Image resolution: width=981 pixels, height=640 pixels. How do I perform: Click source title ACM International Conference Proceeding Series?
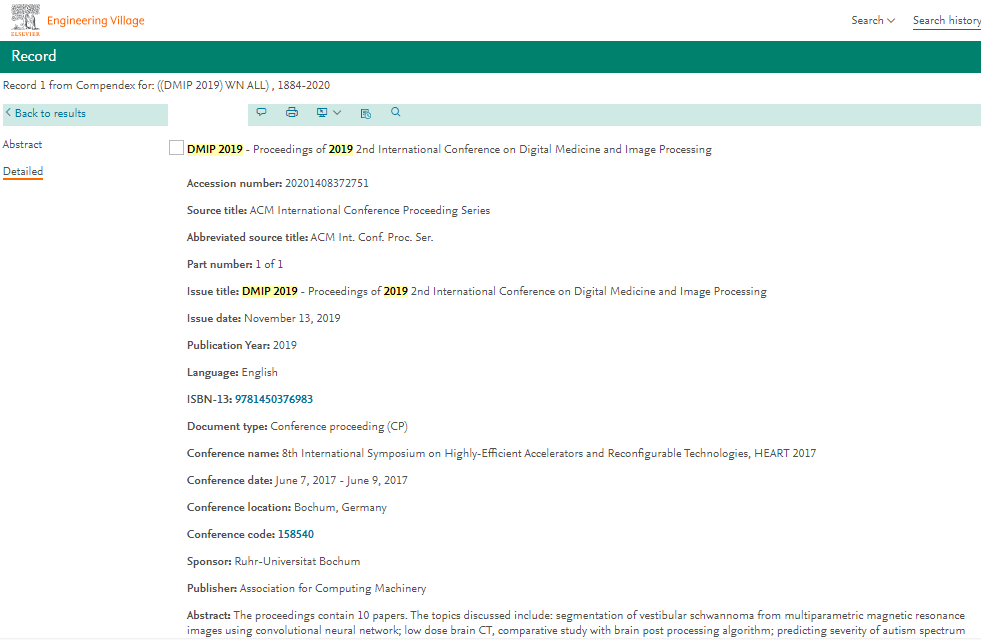370,210
